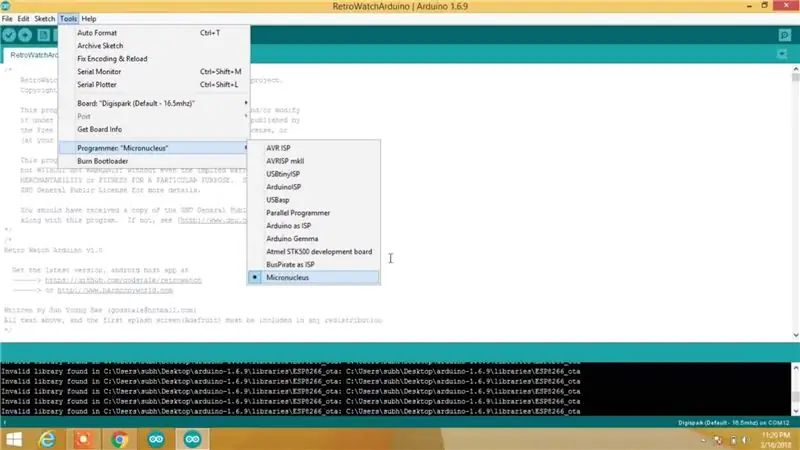This screenshot has width=800, height=450.
Task: Open the tab options dropdown arrow icon
Action: [782, 54]
